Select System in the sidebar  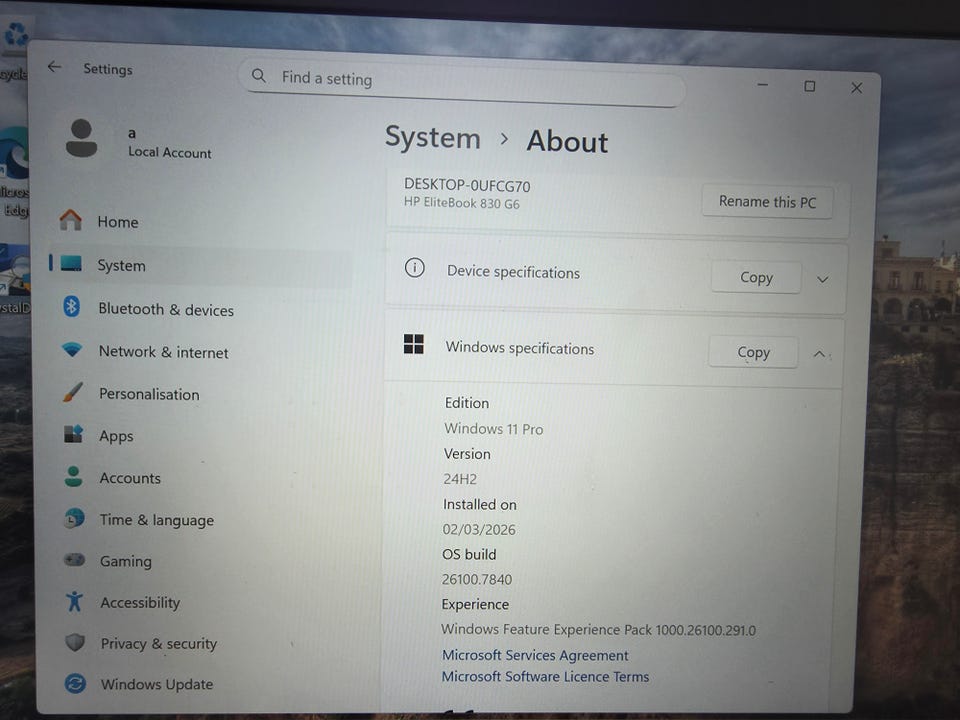click(x=202, y=264)
